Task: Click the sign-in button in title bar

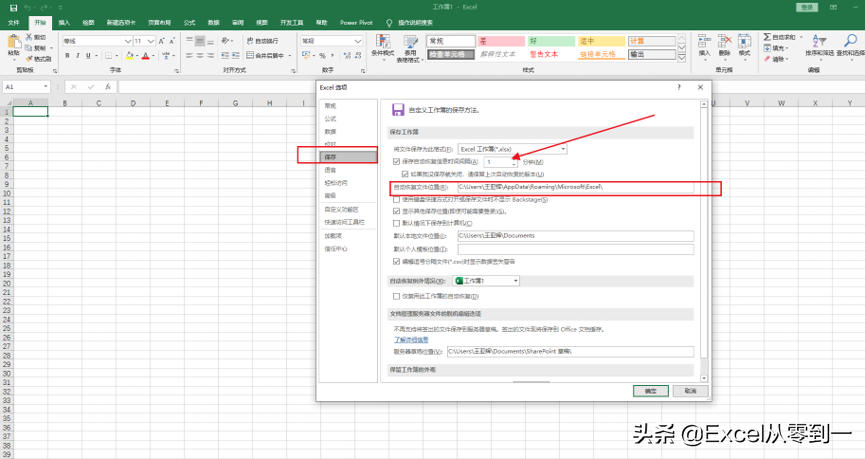Action: pyautogui.click(x=807, y=7)
